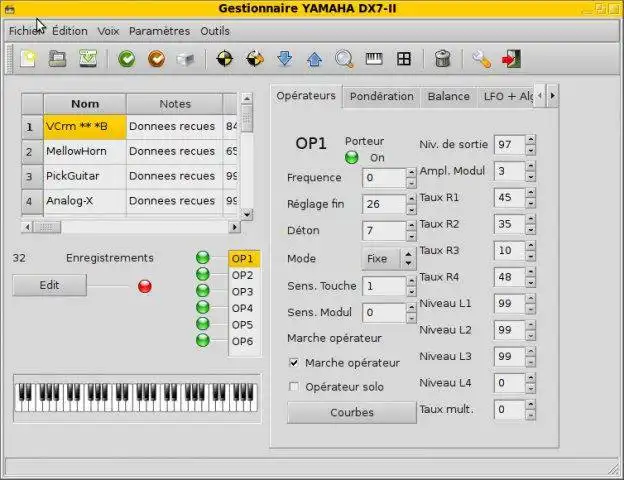Click the red LED next to Edit
This screenshot has height=480, width=624.
tap(145, 286)
